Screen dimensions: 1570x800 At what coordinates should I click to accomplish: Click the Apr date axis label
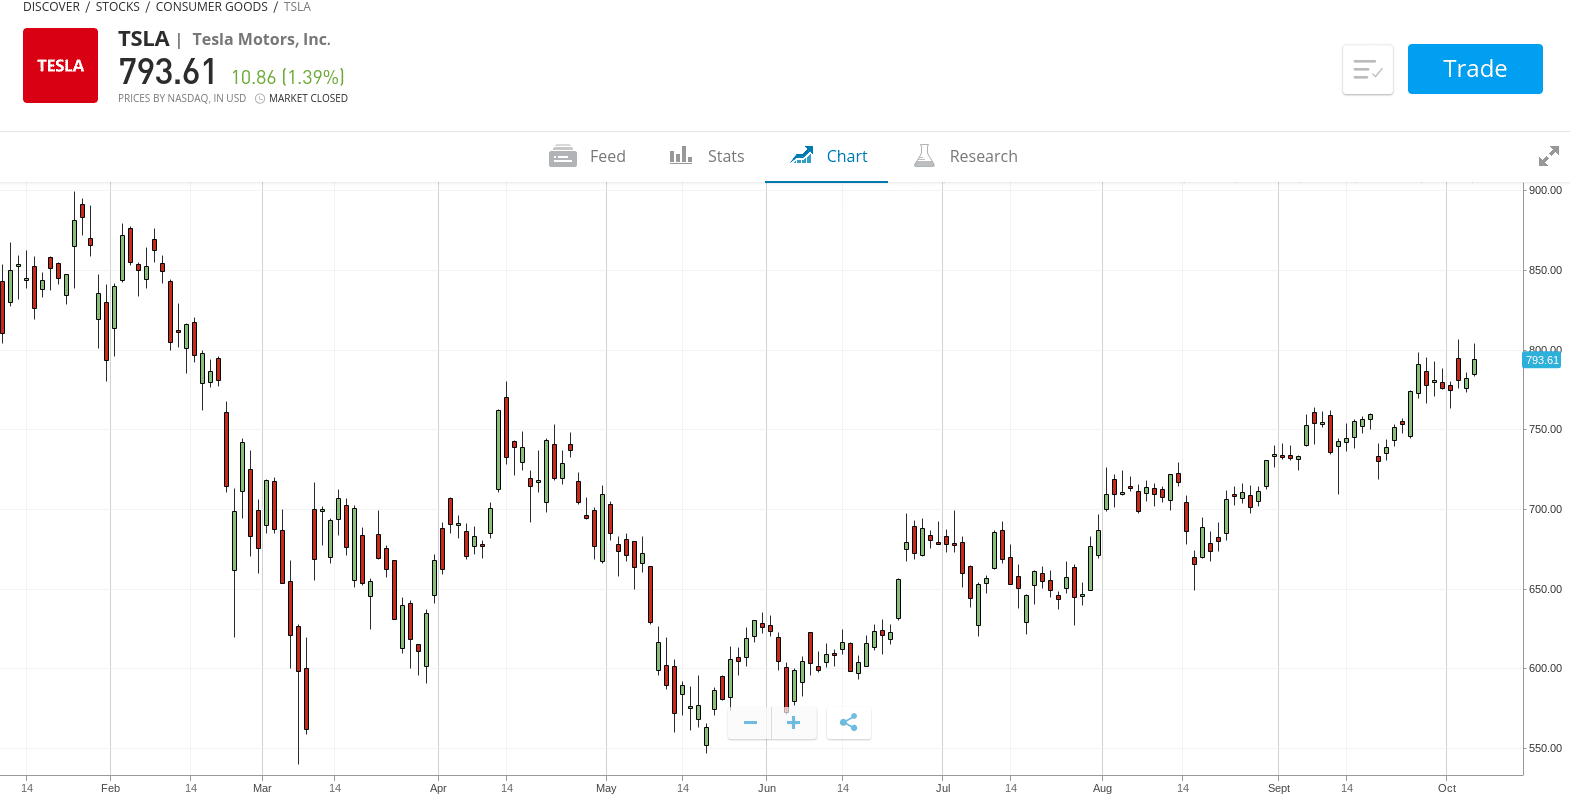[x=438, y=788]
